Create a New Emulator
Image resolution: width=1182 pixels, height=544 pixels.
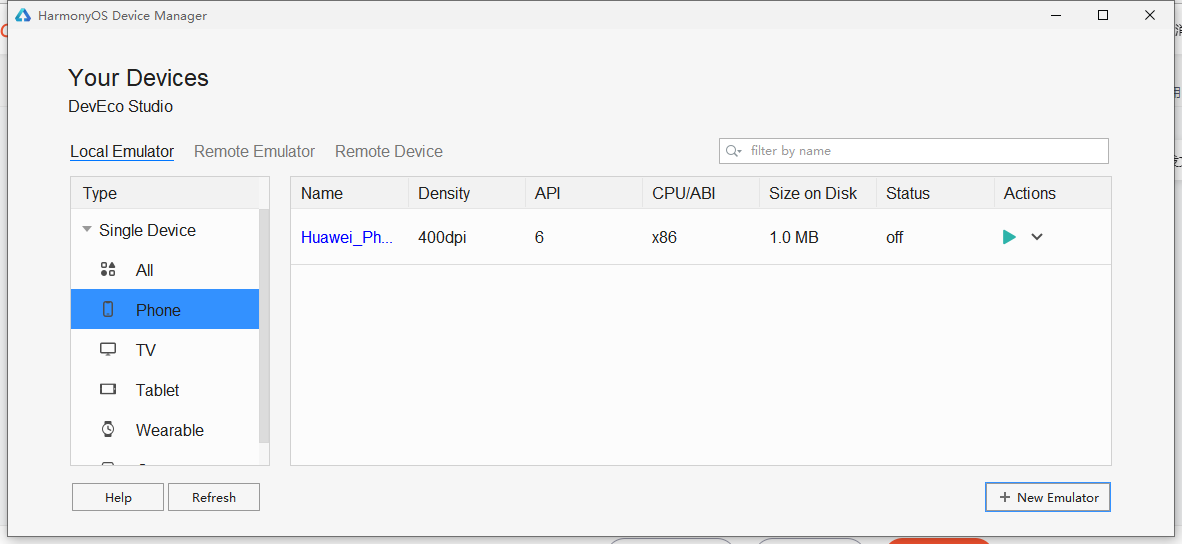1048,497
